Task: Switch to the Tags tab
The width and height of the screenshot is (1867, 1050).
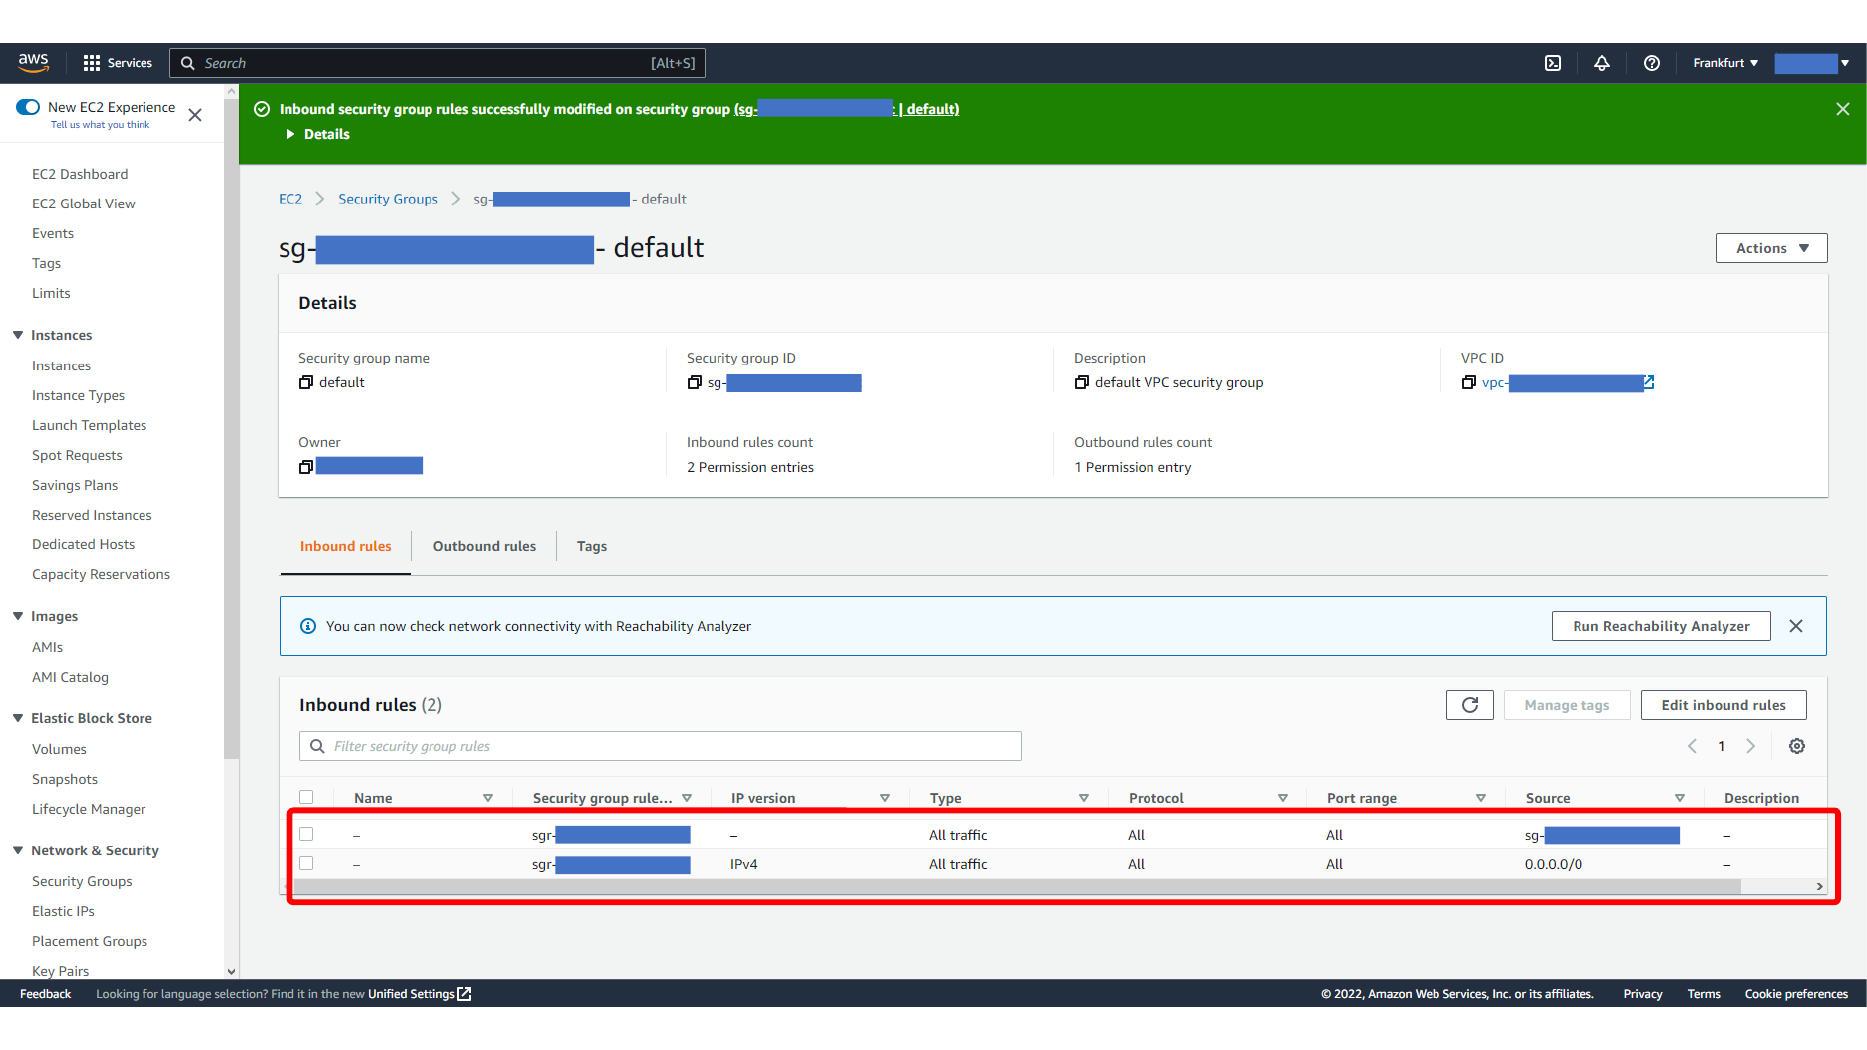Action: tap(592, 546)
